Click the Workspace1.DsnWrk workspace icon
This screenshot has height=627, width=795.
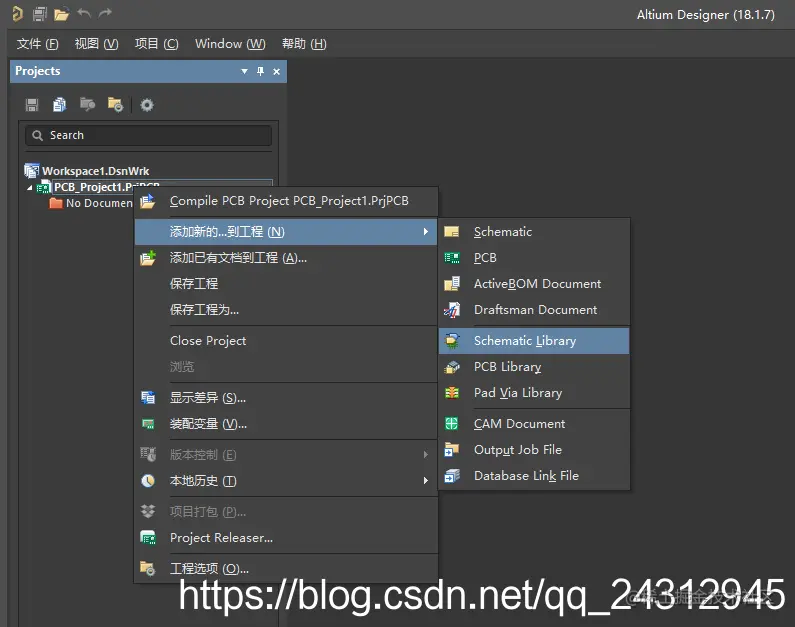[31, 171]
